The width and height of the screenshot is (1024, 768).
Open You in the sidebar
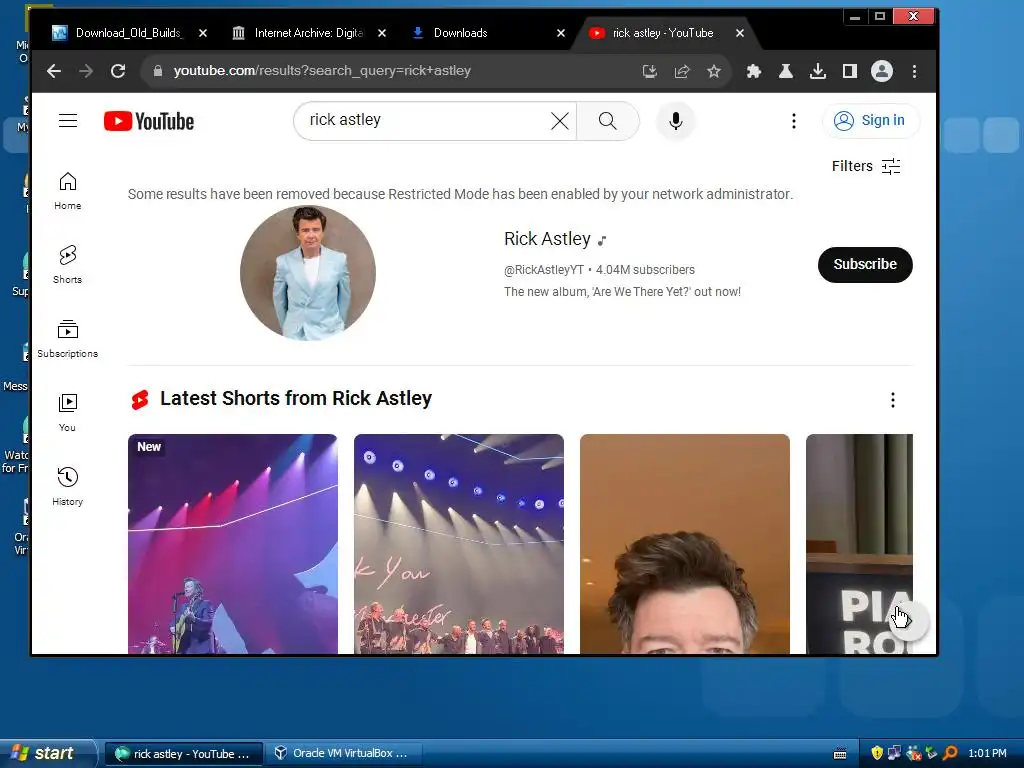point(68,412)
